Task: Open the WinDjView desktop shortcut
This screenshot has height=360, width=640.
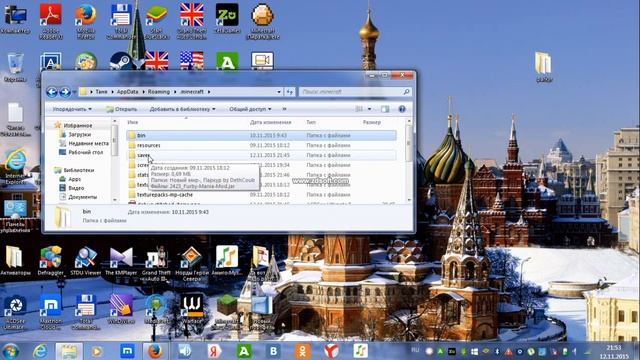Action: click(121, 309)
